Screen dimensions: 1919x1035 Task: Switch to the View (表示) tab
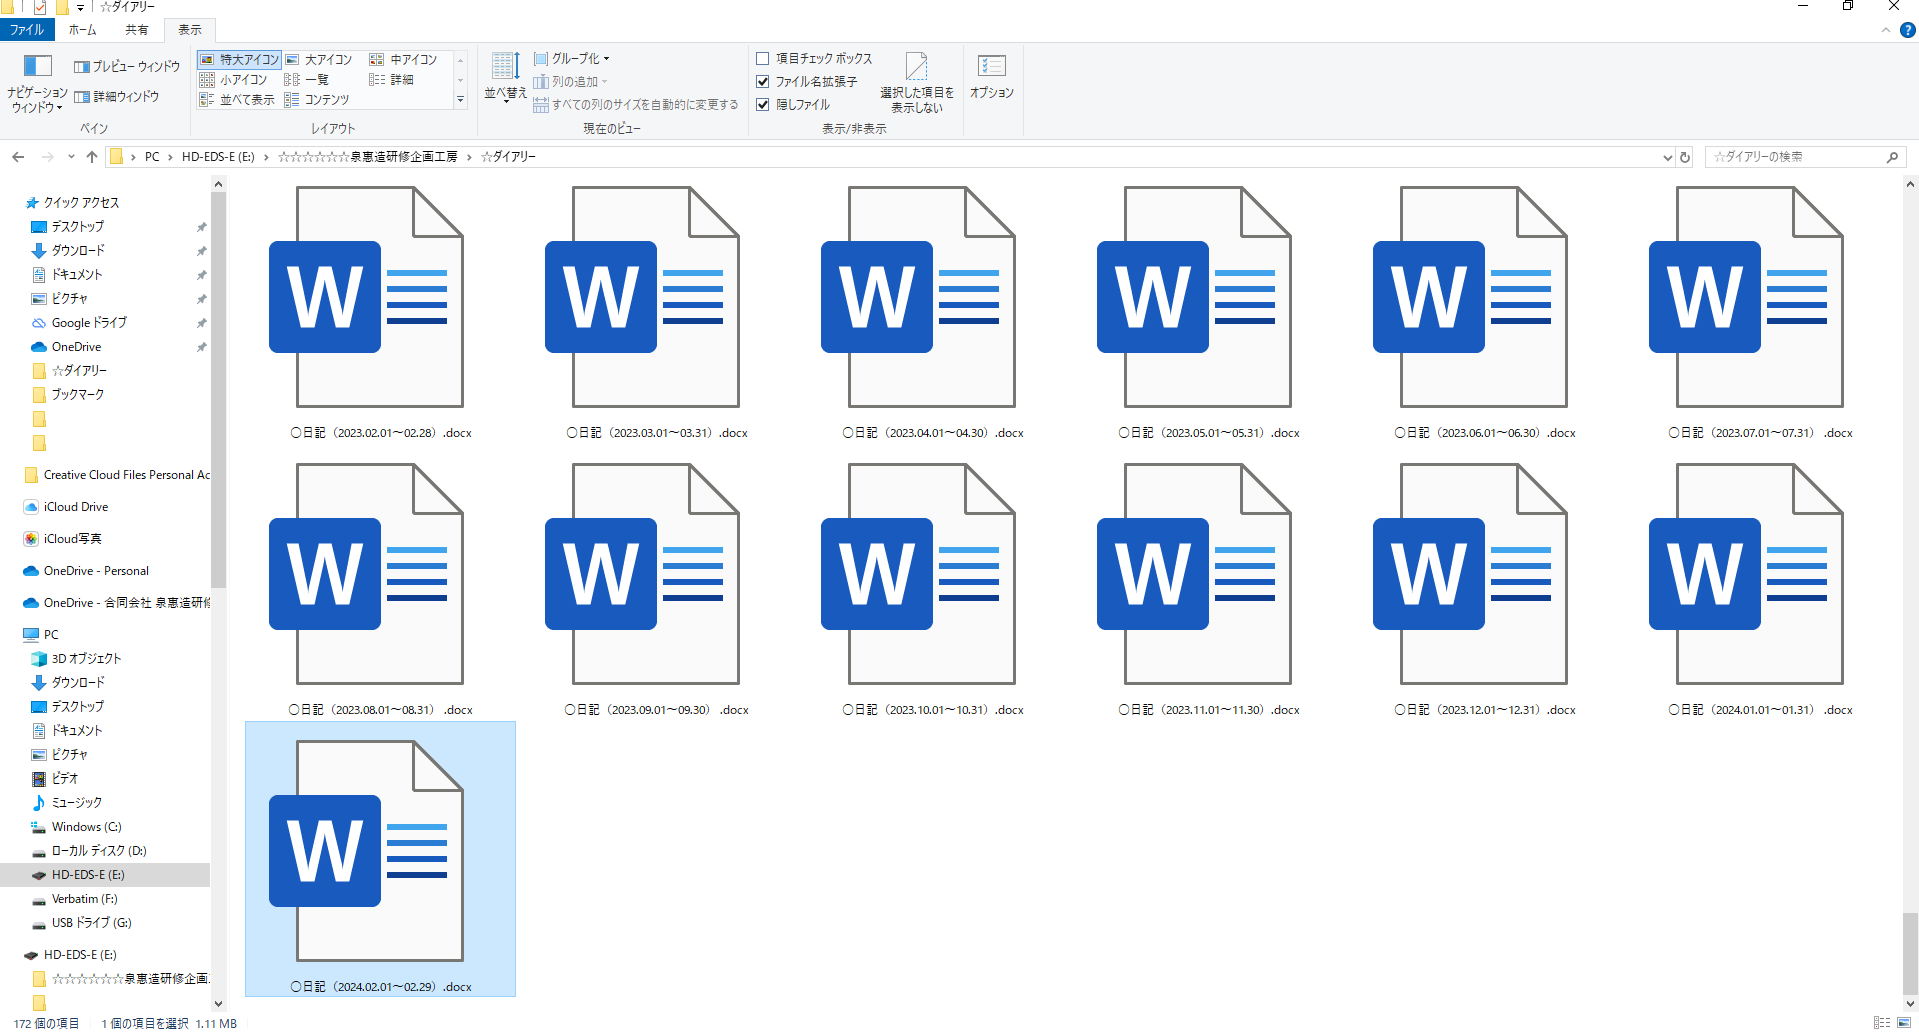(190, 30)
